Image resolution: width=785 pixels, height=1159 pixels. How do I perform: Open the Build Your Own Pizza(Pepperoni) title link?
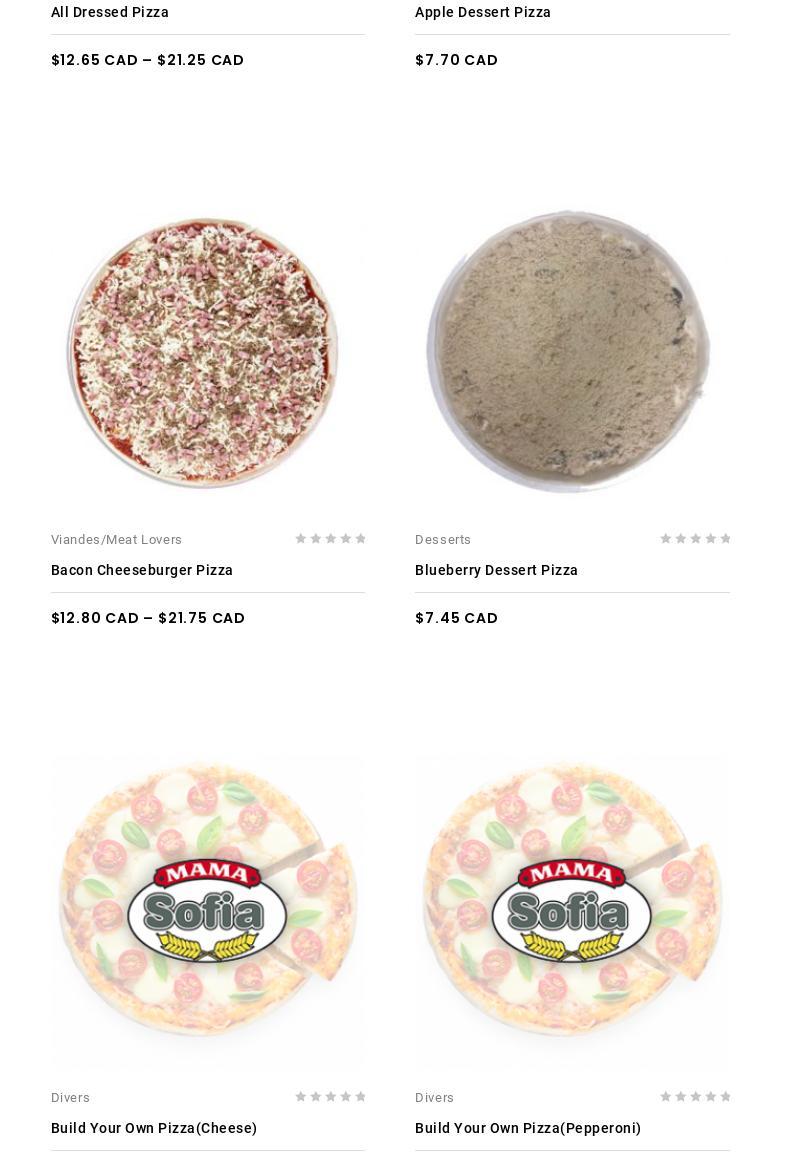click(528, 1128)
